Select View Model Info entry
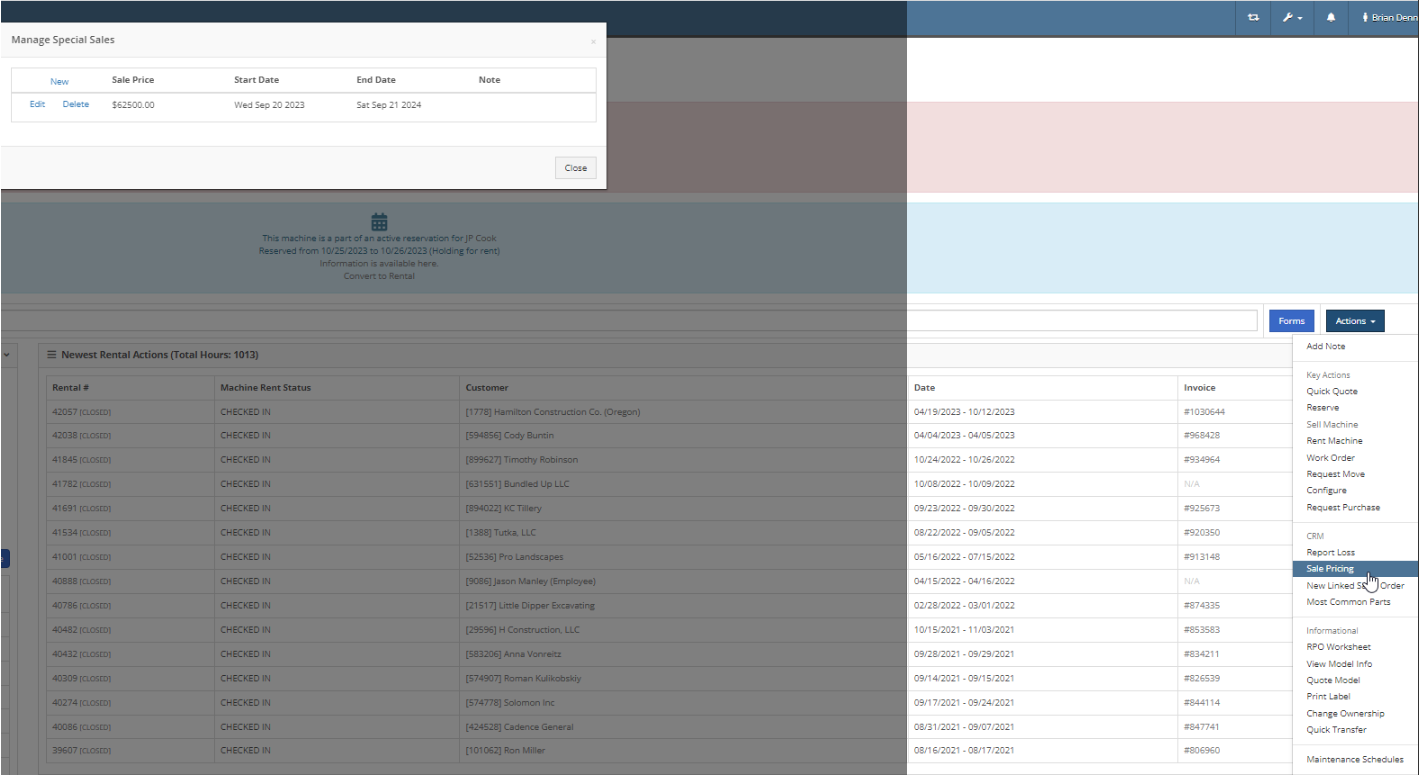The width and height of the screenshot is (1419, 775). [x=1339, y=663]
